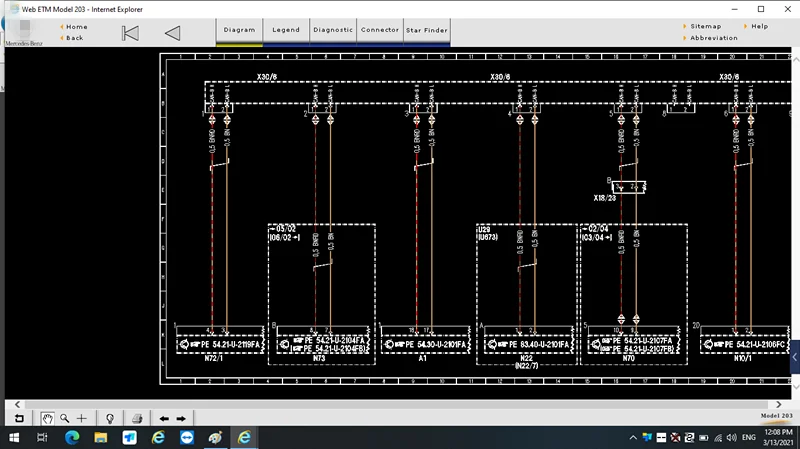Click the A1 component label

point(422,358)
